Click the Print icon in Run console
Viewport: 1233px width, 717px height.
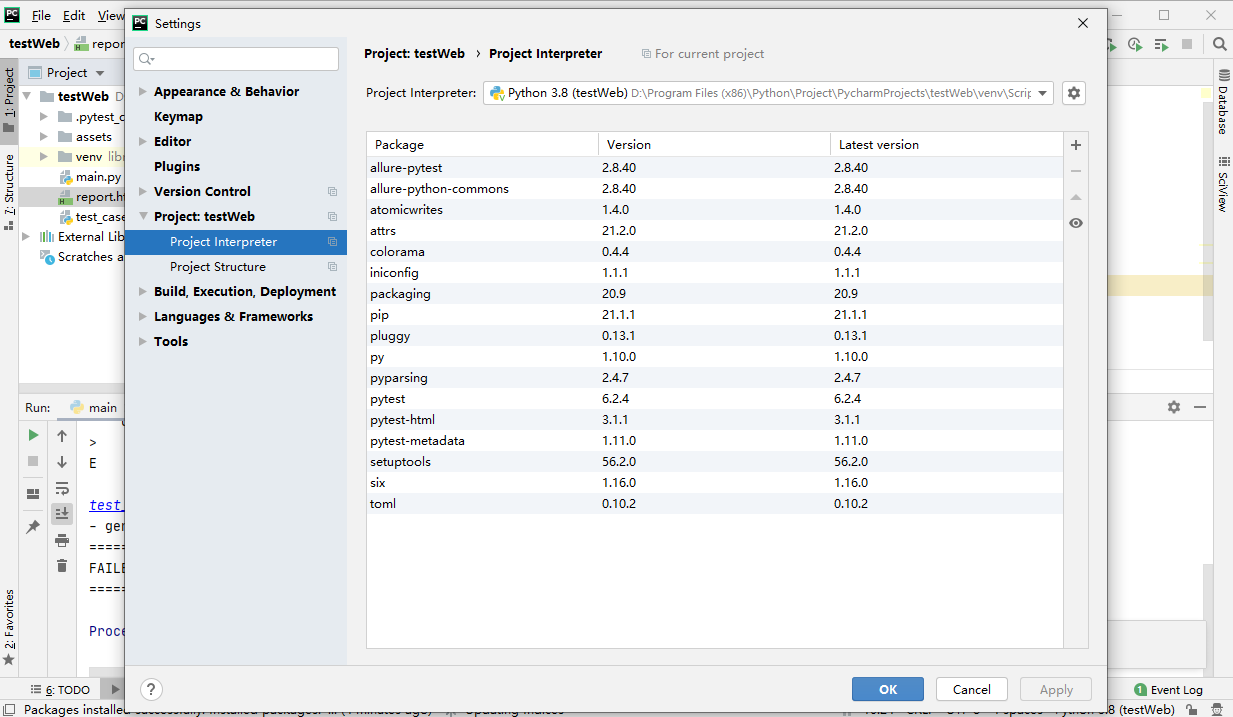[x=62, y=540]
